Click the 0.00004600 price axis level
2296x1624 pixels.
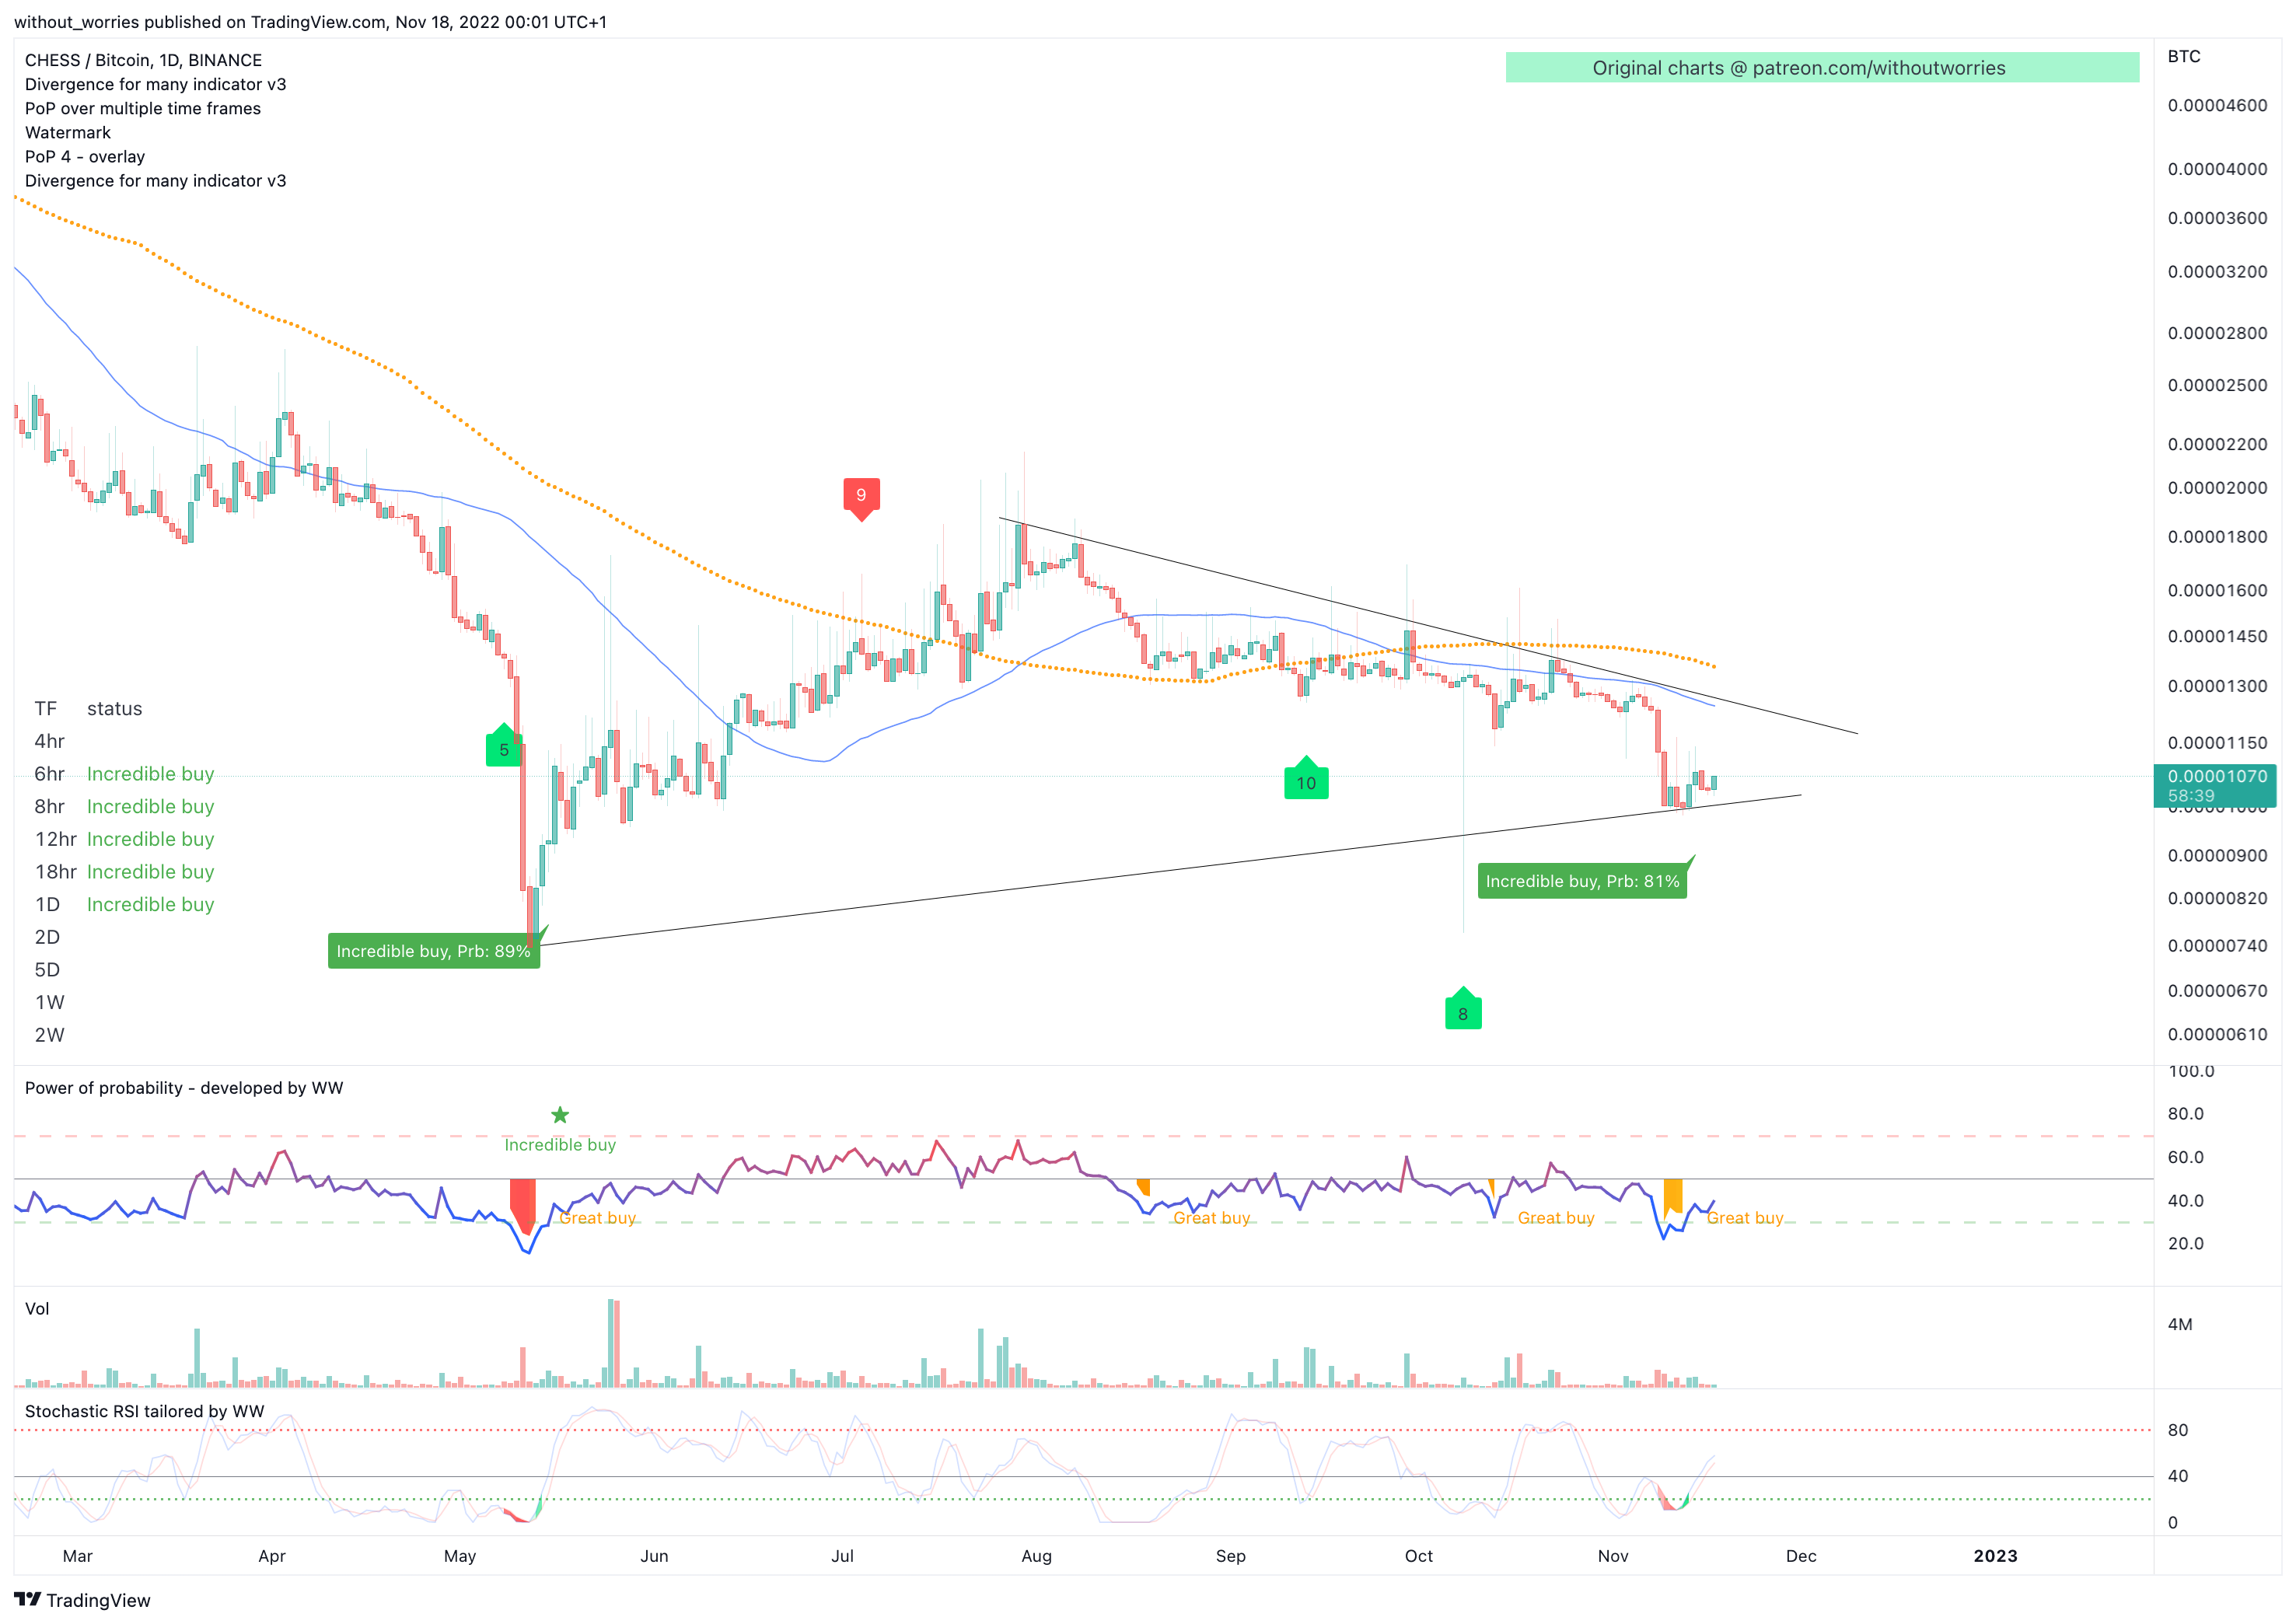click(x=2217, y=105)
